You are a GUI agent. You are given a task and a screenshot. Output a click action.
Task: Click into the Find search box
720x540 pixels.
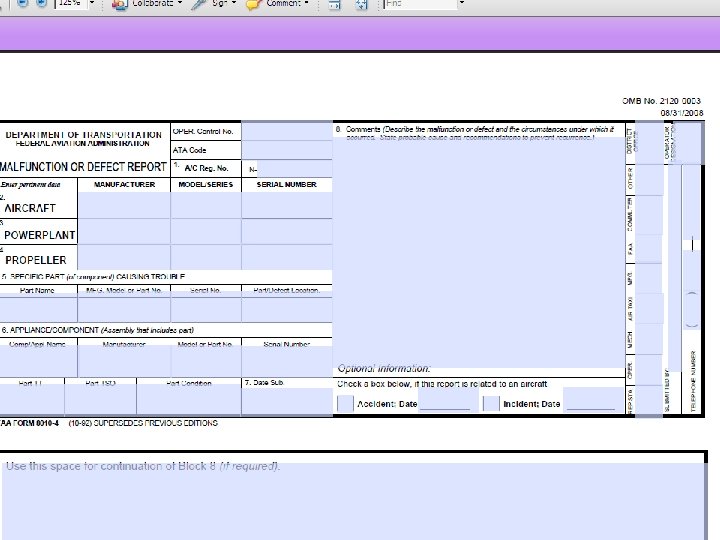tap(421, 4)
